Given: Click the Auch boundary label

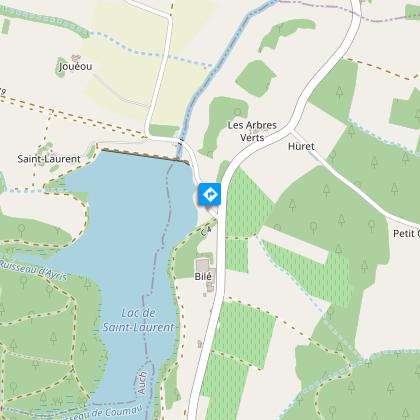Looking at the screenshot, I should click(142, 383).
